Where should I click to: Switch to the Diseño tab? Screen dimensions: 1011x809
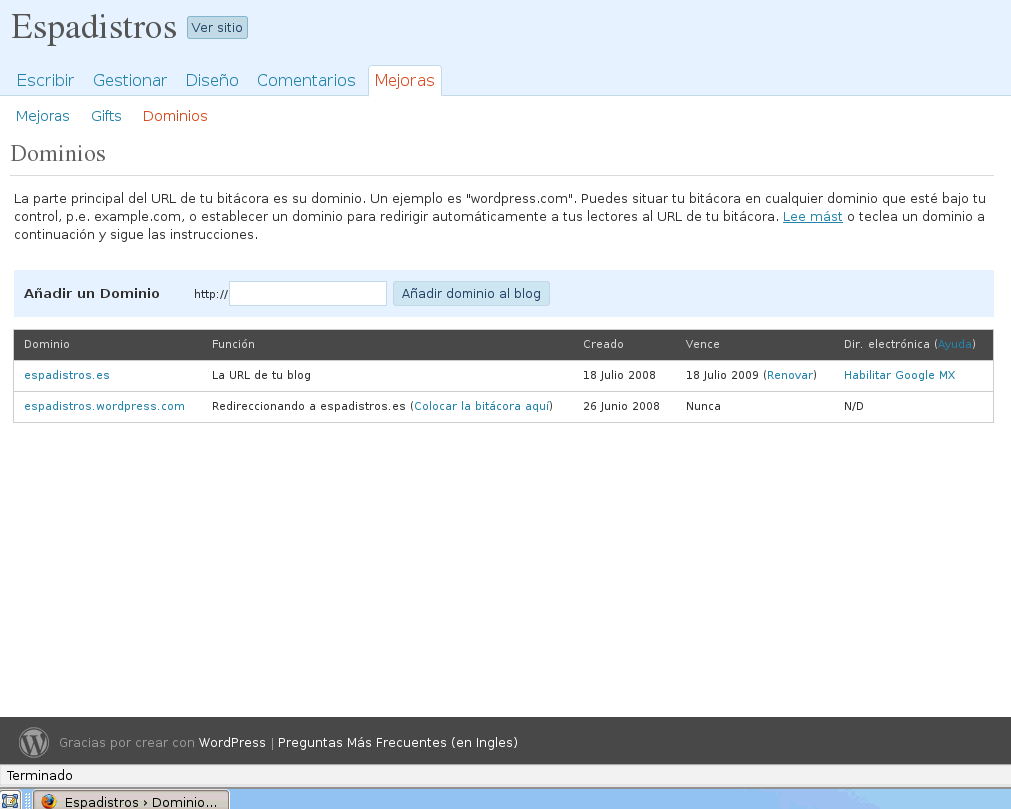click(x=212, y=80)
